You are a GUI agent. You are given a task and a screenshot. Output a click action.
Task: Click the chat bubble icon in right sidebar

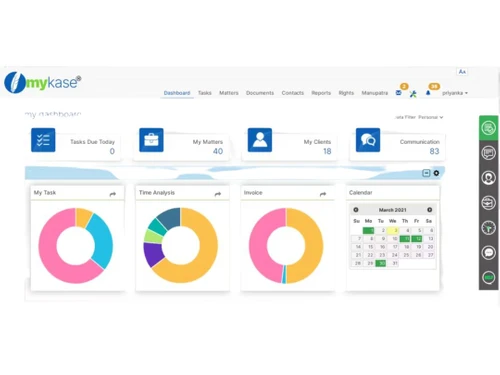pos(488,253)
